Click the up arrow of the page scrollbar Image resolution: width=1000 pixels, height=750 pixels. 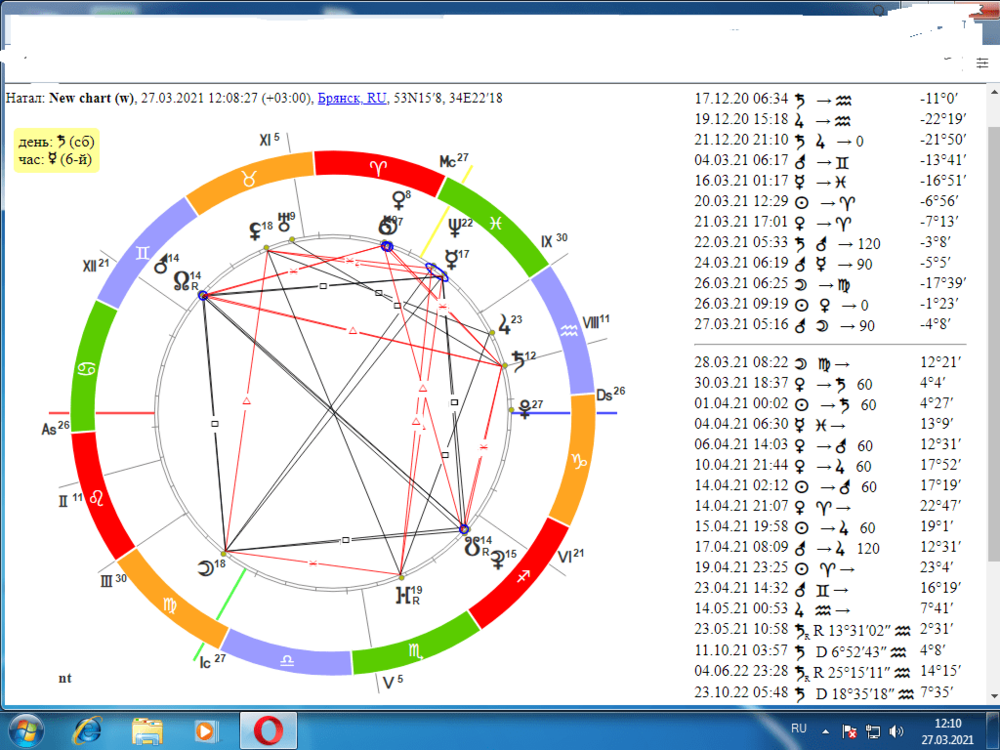pyautogui.click(x=994, y=92)
